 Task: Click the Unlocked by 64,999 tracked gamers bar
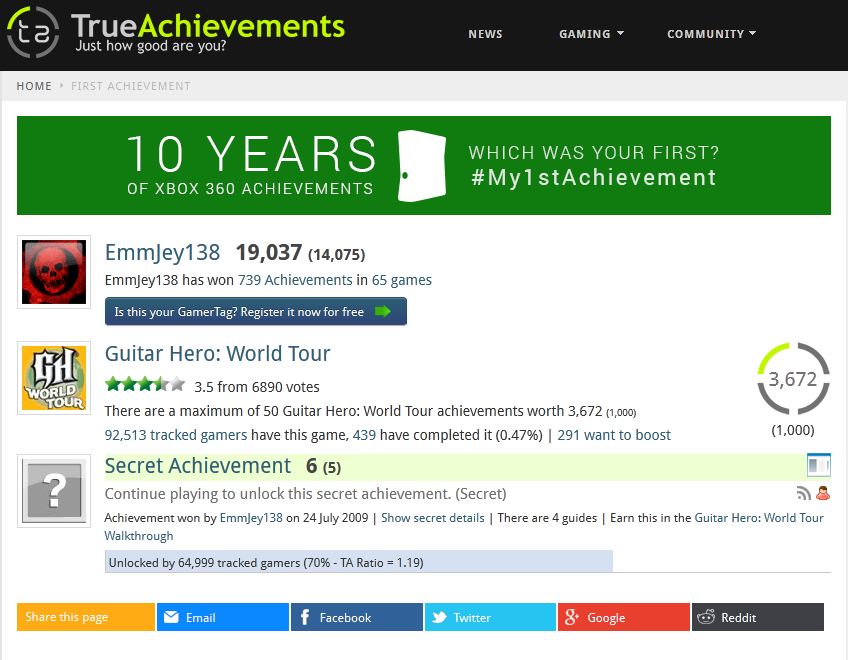(359, 562)
